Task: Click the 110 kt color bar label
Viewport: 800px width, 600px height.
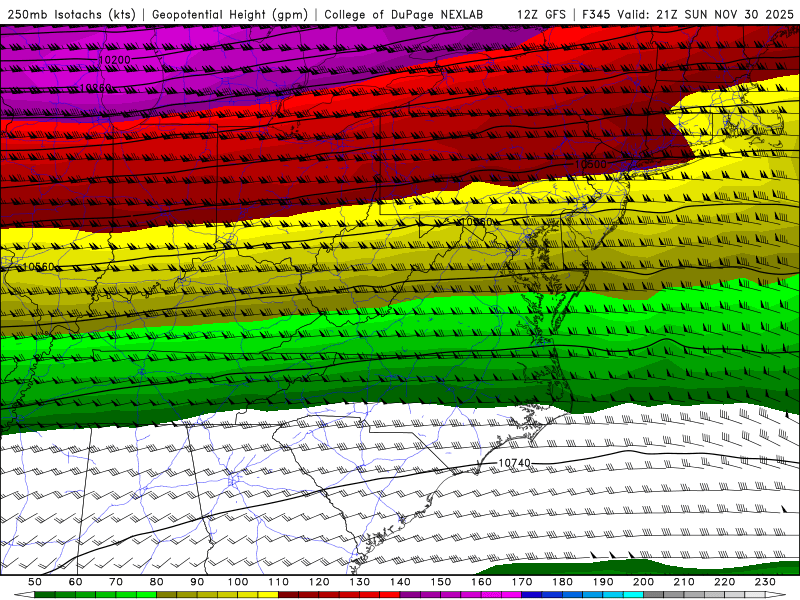Action: click(x=278, y=582)
